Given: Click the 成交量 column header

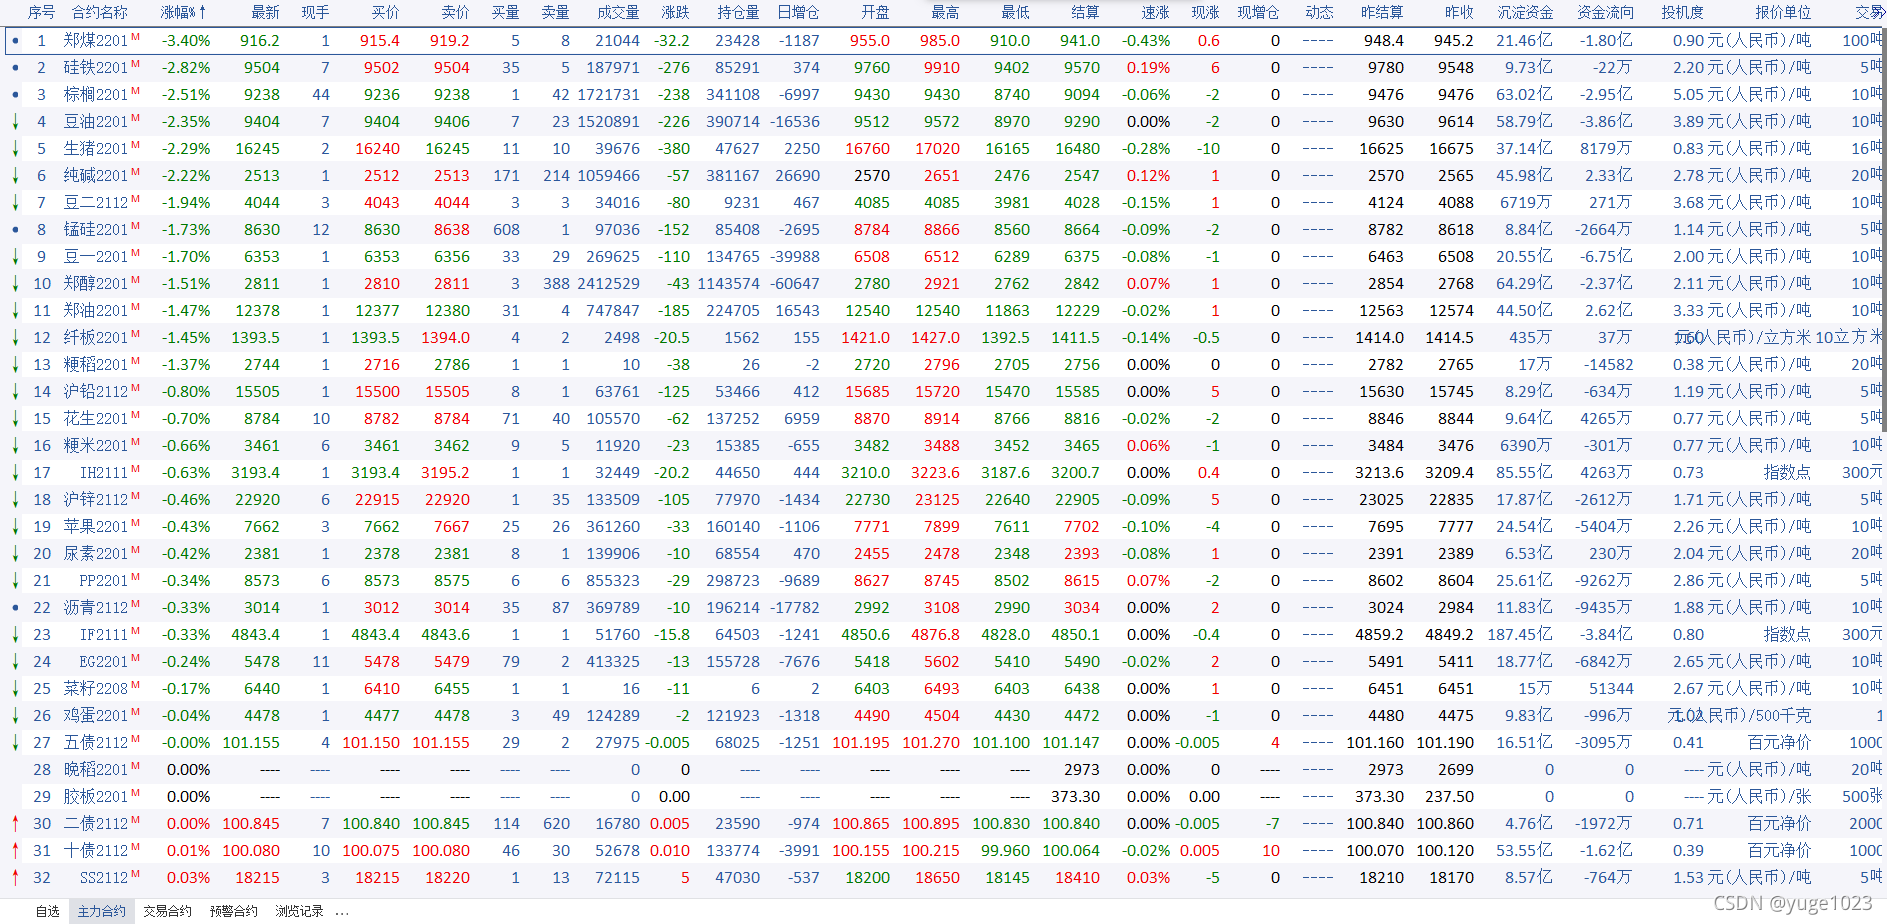Looking at the screenshot, I should tap(618, 13).
